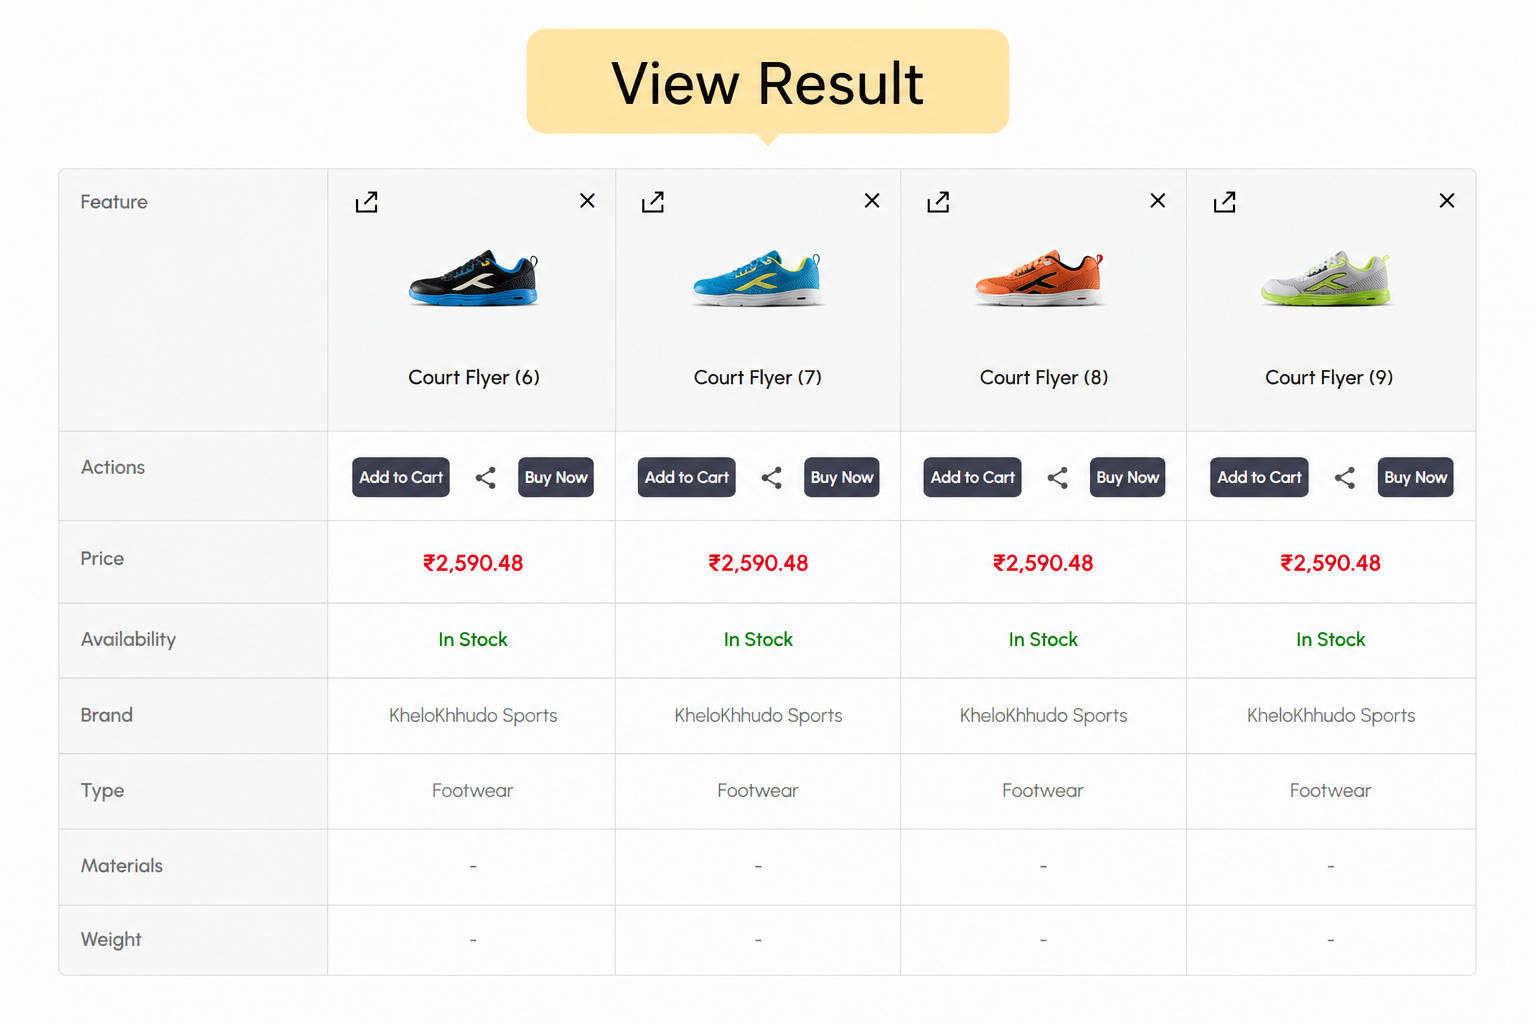Open the Court Flyer (7) product title
Screen dimensions: 1536x1024
(x=758, y=377)
